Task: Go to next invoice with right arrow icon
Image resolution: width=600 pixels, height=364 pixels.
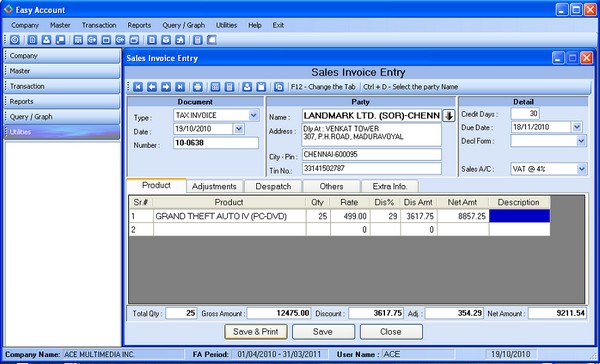Action: (166, 87)
